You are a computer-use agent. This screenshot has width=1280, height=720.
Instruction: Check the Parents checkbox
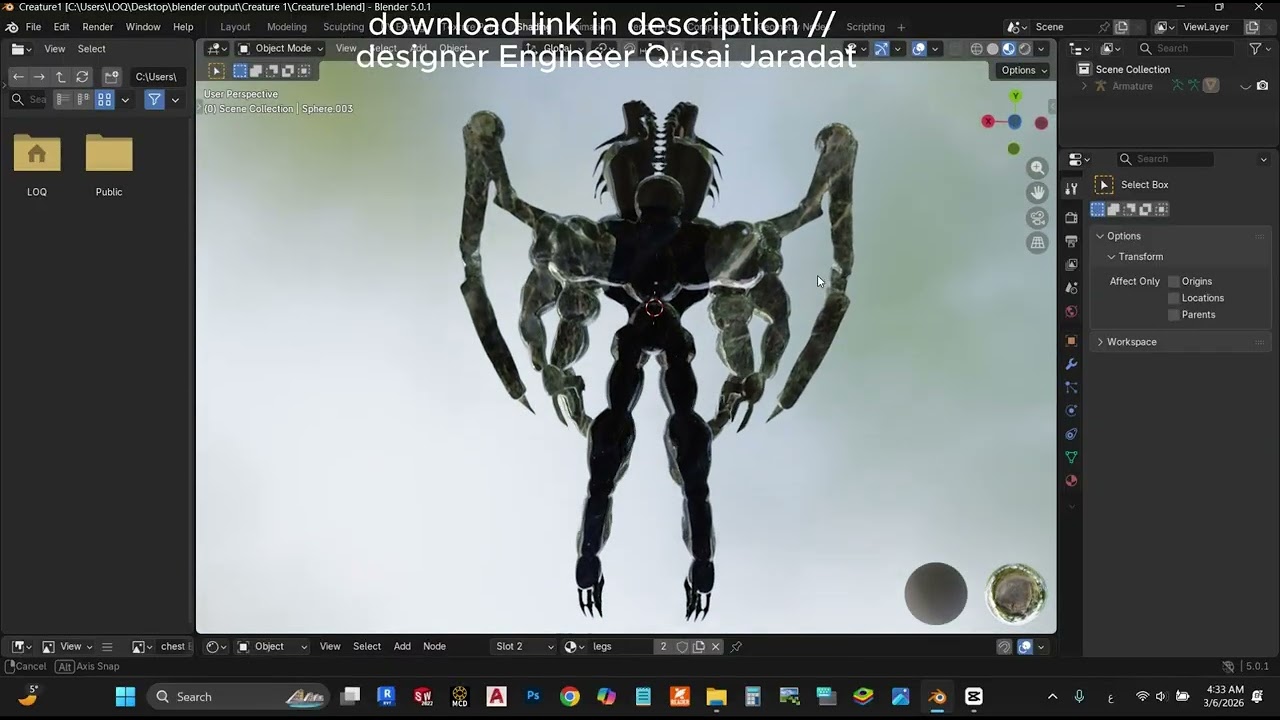(1174, 315)
